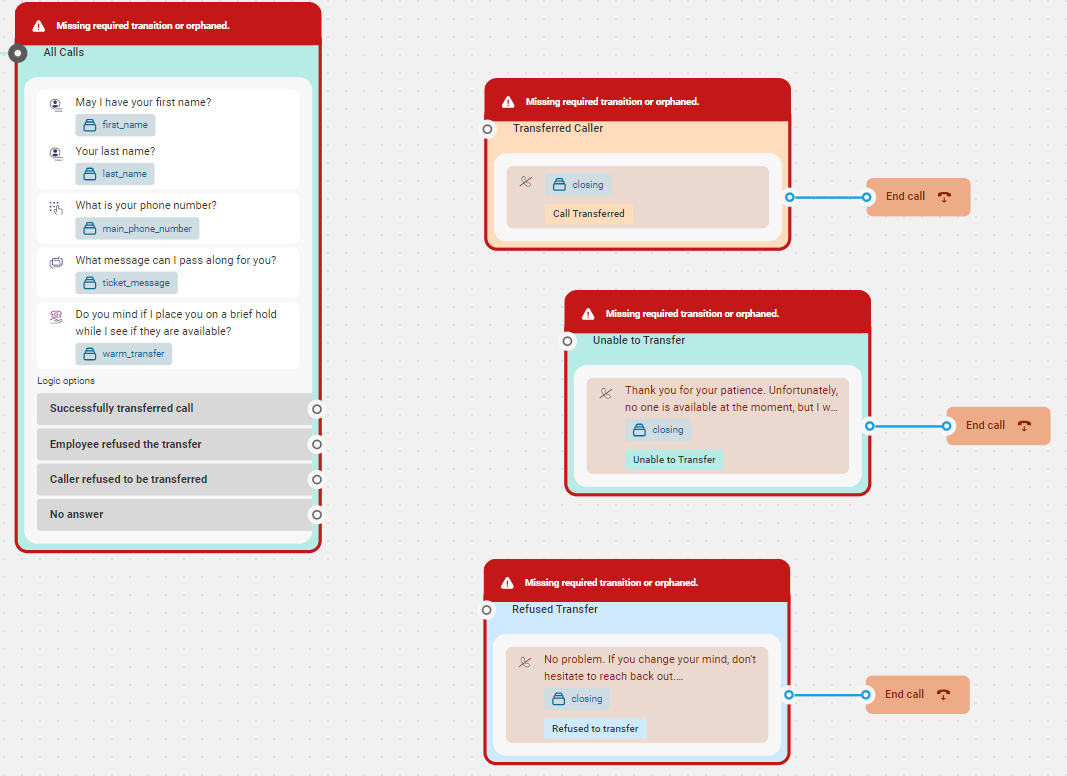Click the warning icon on Refused Transfer node
This screenshot has width=1067, height=776.
(507, 583)
